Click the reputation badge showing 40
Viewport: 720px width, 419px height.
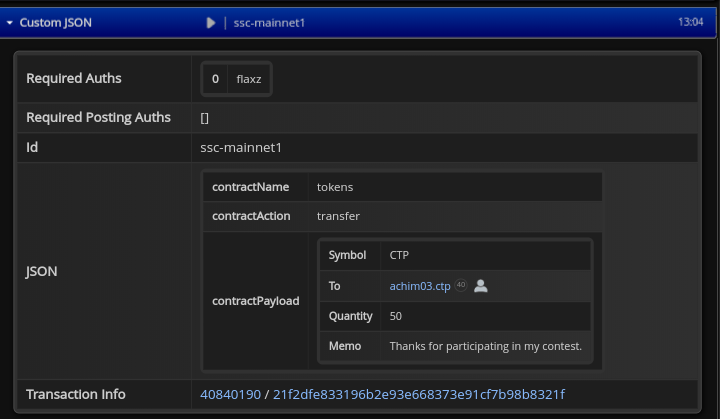(x=460, y=286)
